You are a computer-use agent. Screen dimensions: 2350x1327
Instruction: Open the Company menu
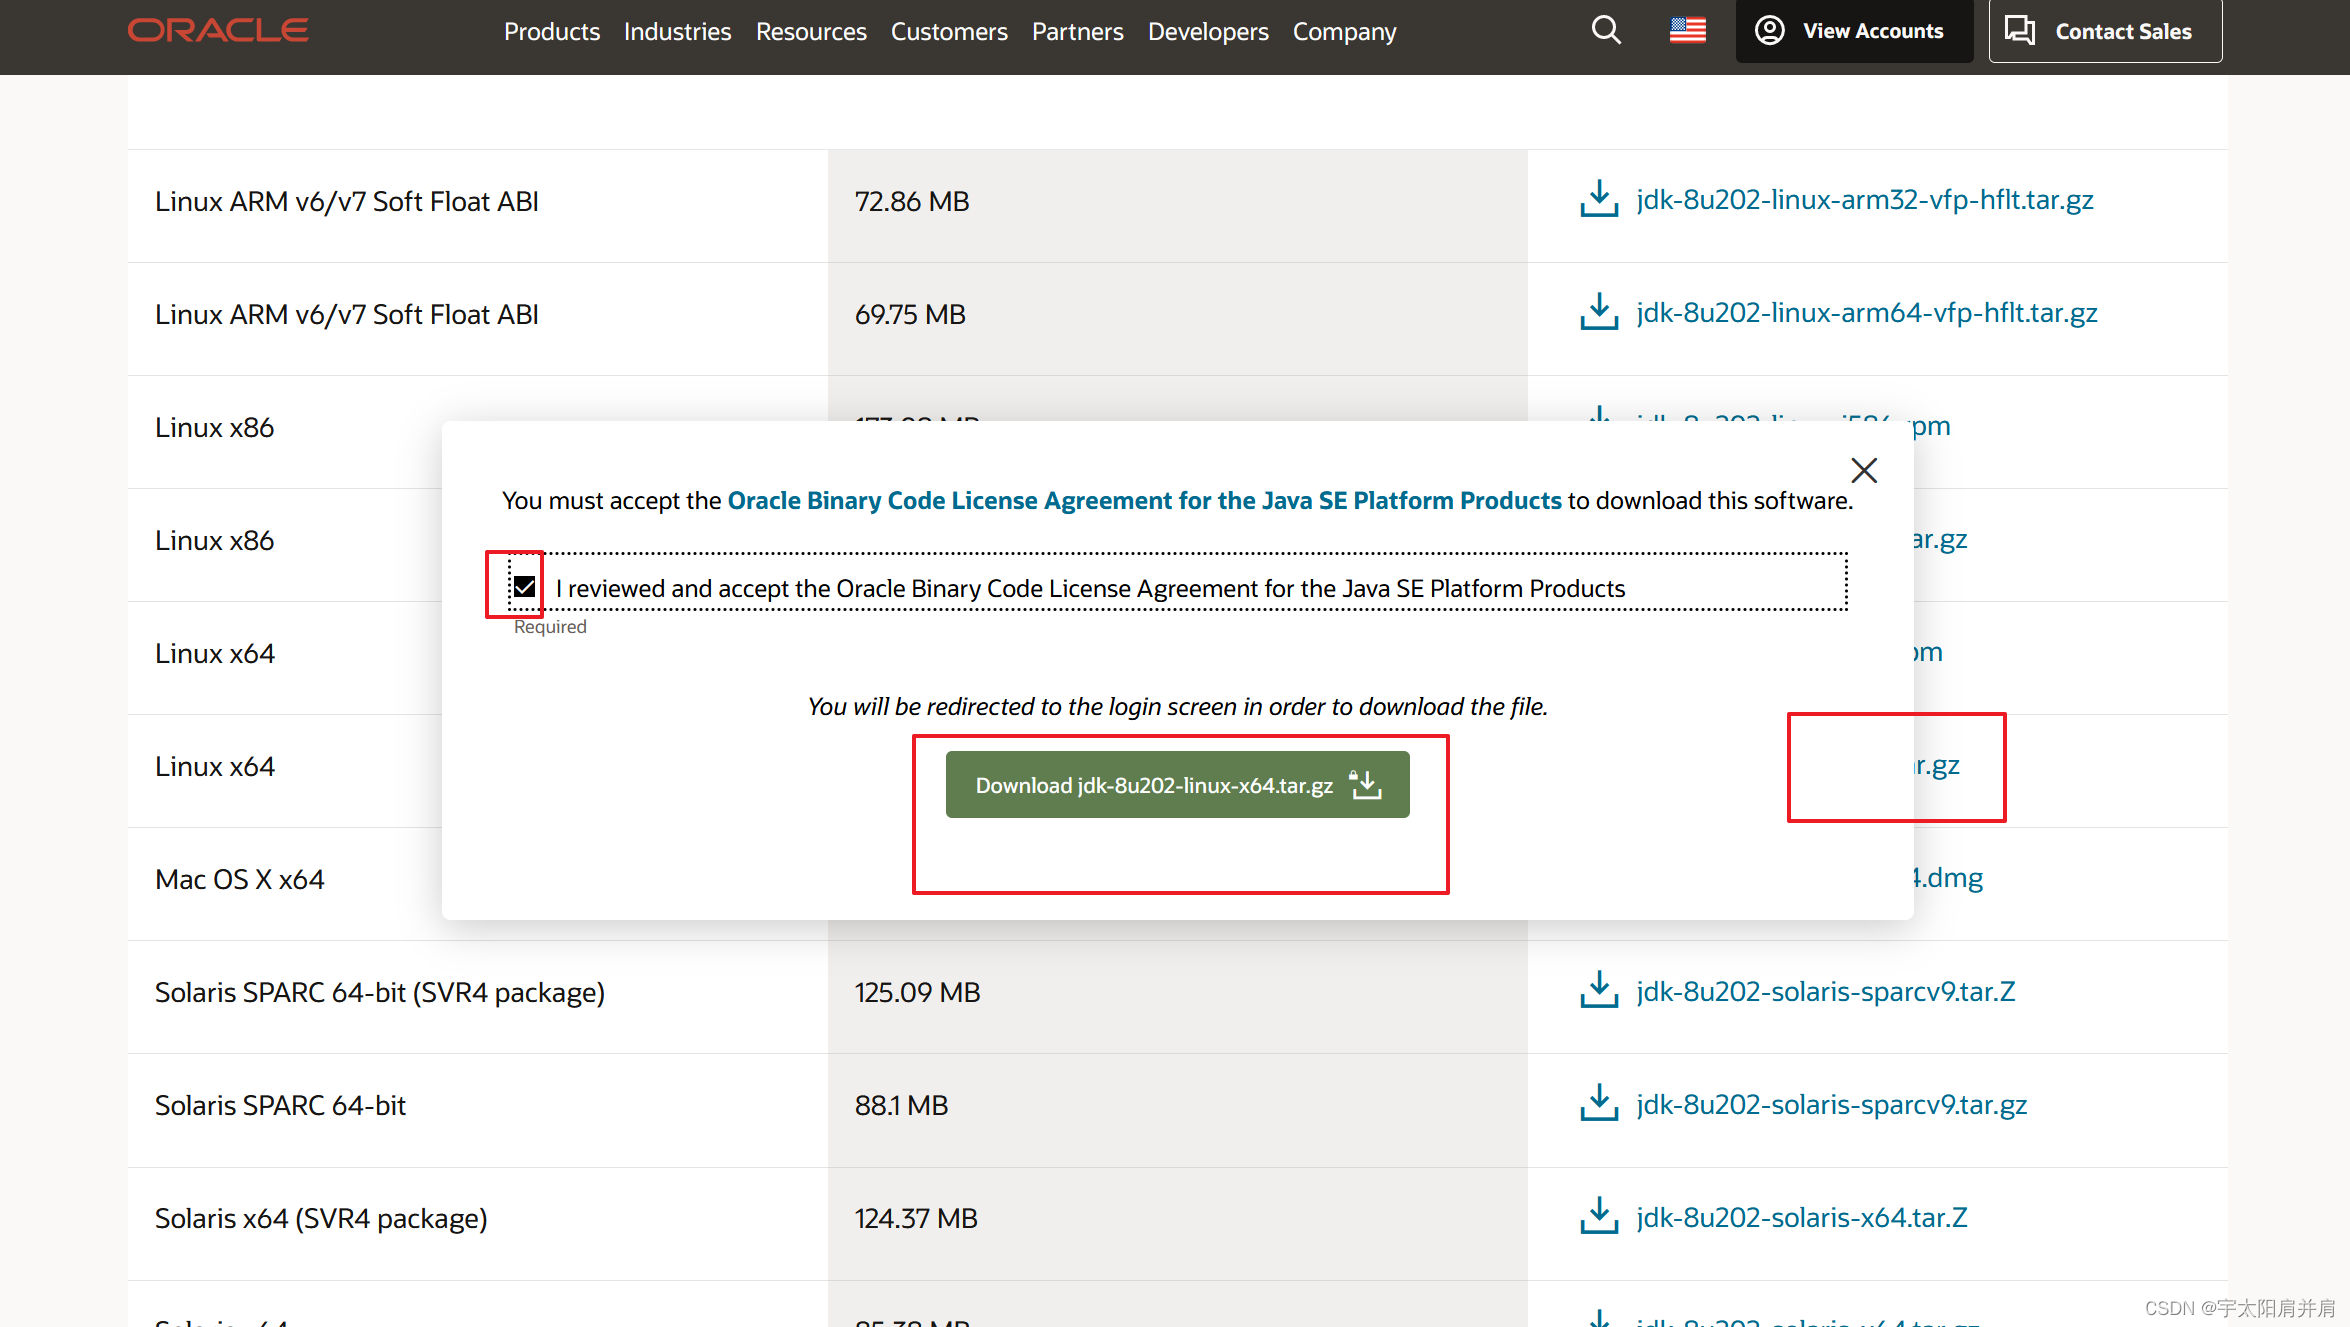coord(1344,32)
